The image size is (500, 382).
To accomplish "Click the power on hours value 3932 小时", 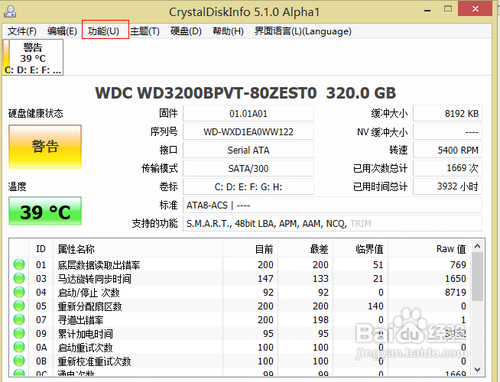I will point(448,187).
